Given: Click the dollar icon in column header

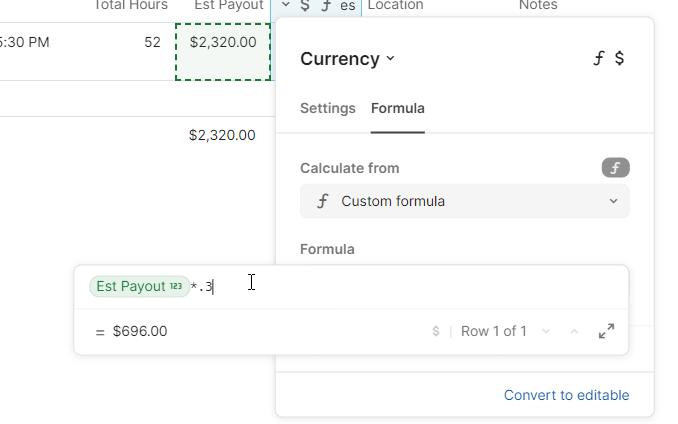Looking at the screenshot, I should pos(305,5).
